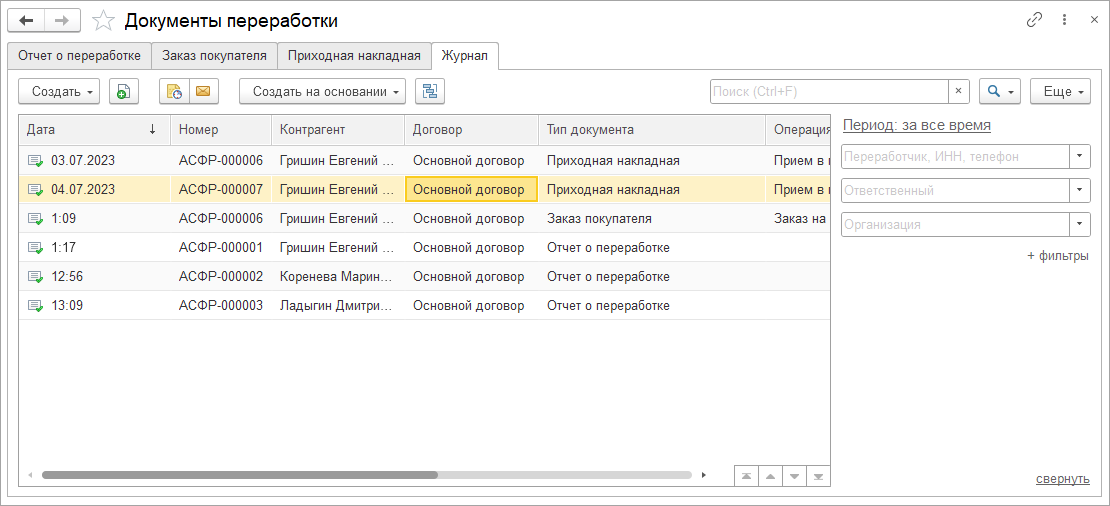Image resolution: width=1110 pixels, height=506 pixels.
Task: Click the + фильтры link
Action: coord(1057,256)
